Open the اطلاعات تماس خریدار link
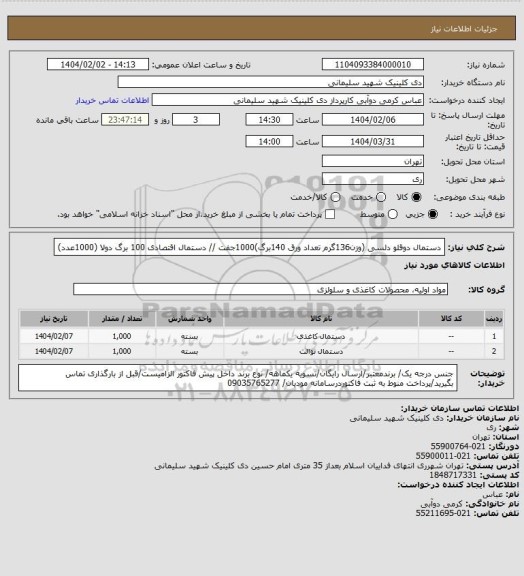The image size is (524, 576). [112, 101]
